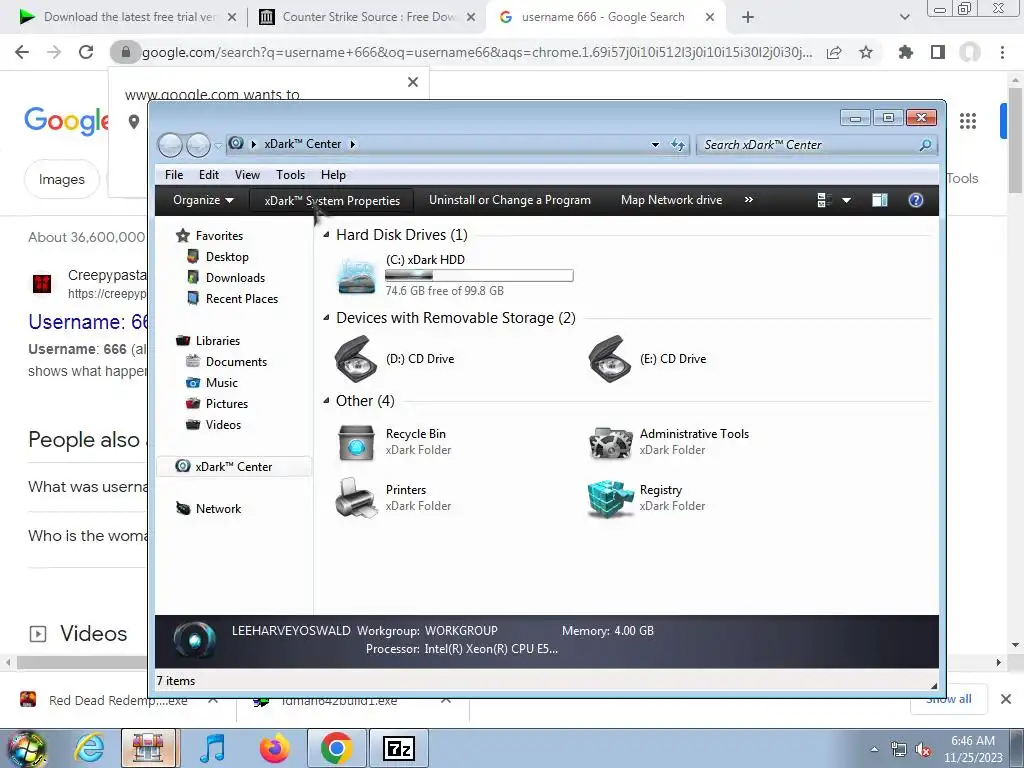1024x768 pixels.
Task: Click the Chrome address bar URL
Action: pyautogui.click(x=477, y=52)
